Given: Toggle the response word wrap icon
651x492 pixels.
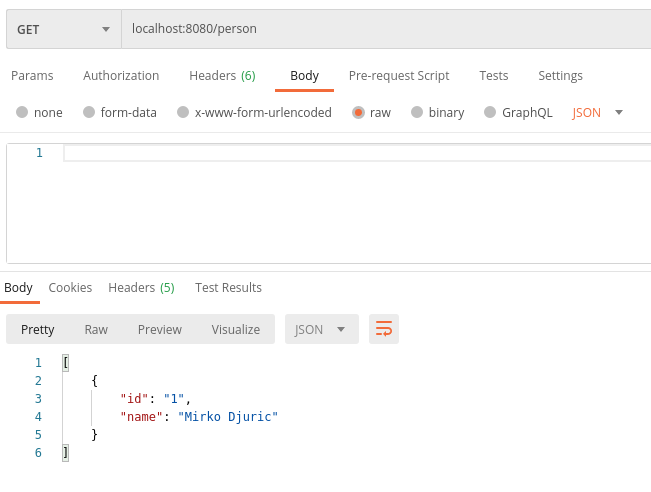Looking at the screenshot, I should [x=384, y=329].
